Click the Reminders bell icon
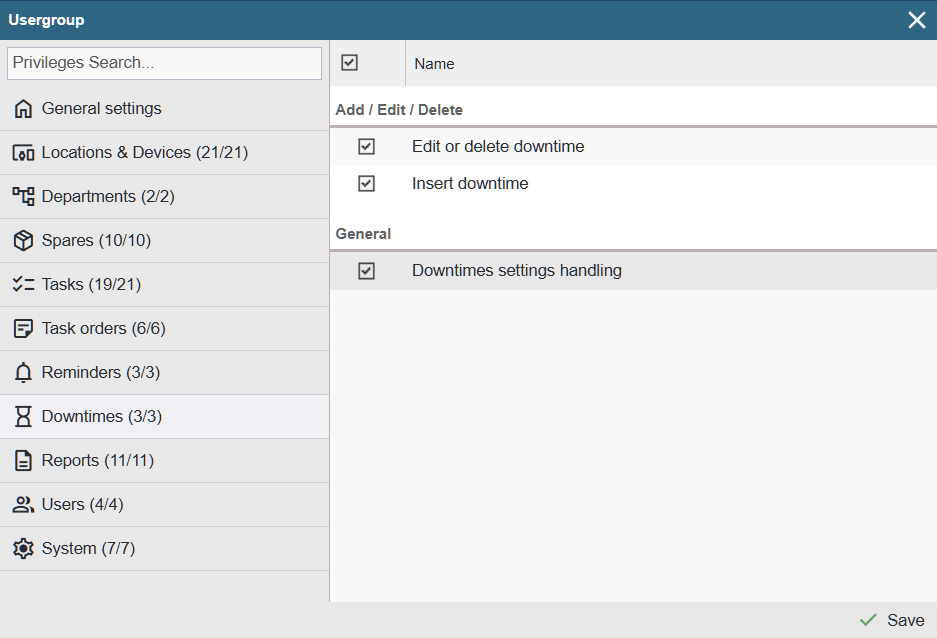Viewport: 937px width, 638px height. tap(23, 373)
